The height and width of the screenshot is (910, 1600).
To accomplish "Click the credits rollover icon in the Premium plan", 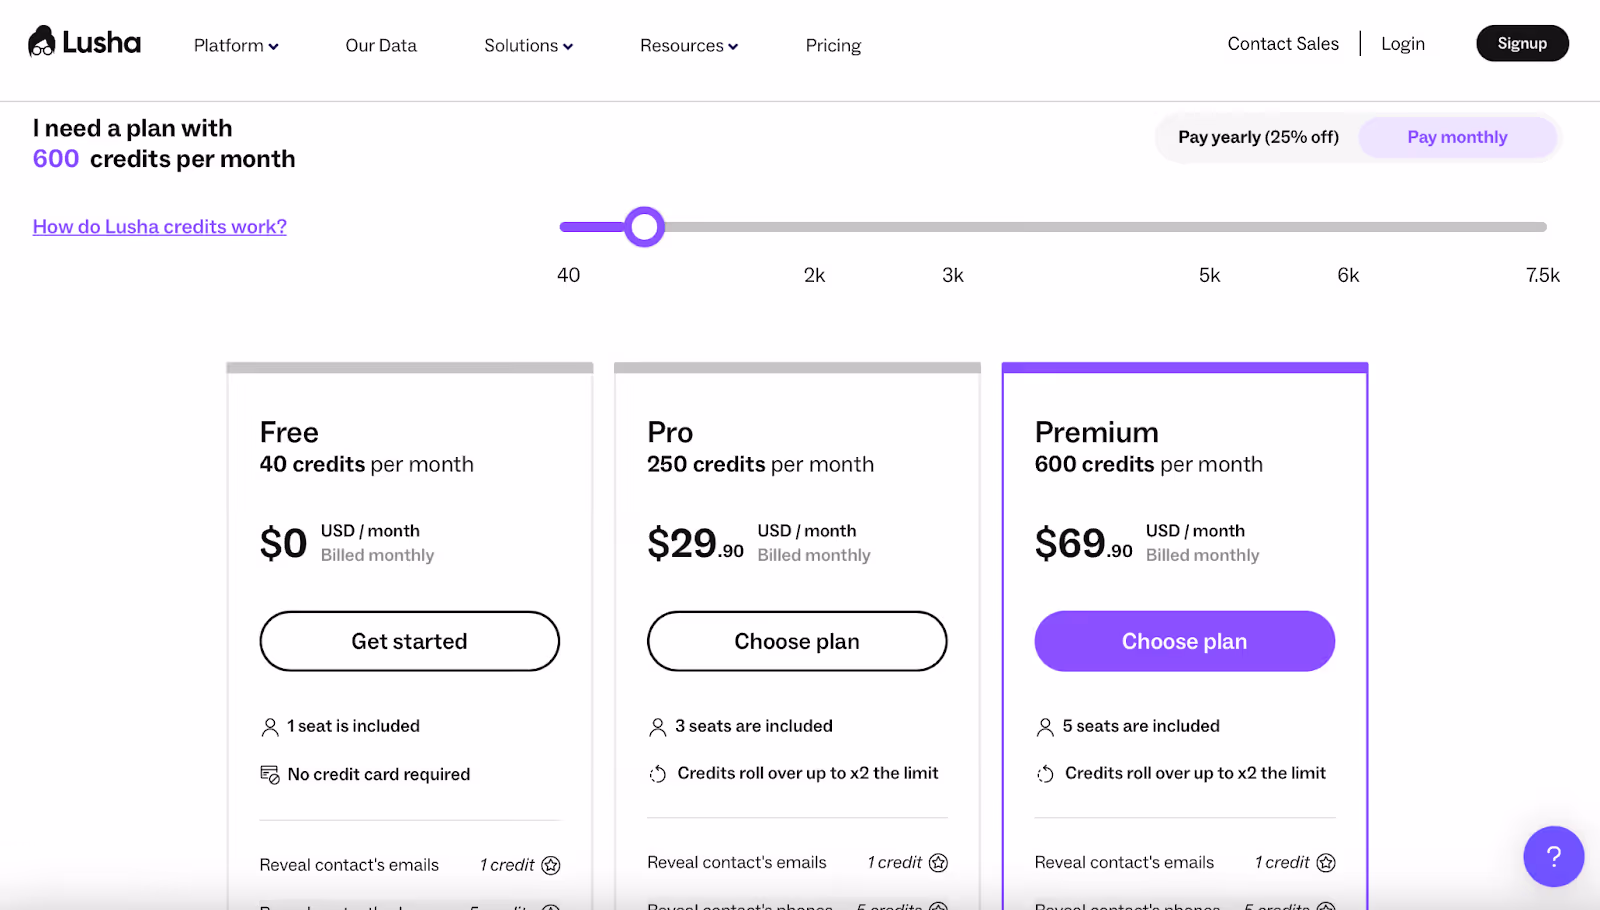I will tap(1046, 772).
